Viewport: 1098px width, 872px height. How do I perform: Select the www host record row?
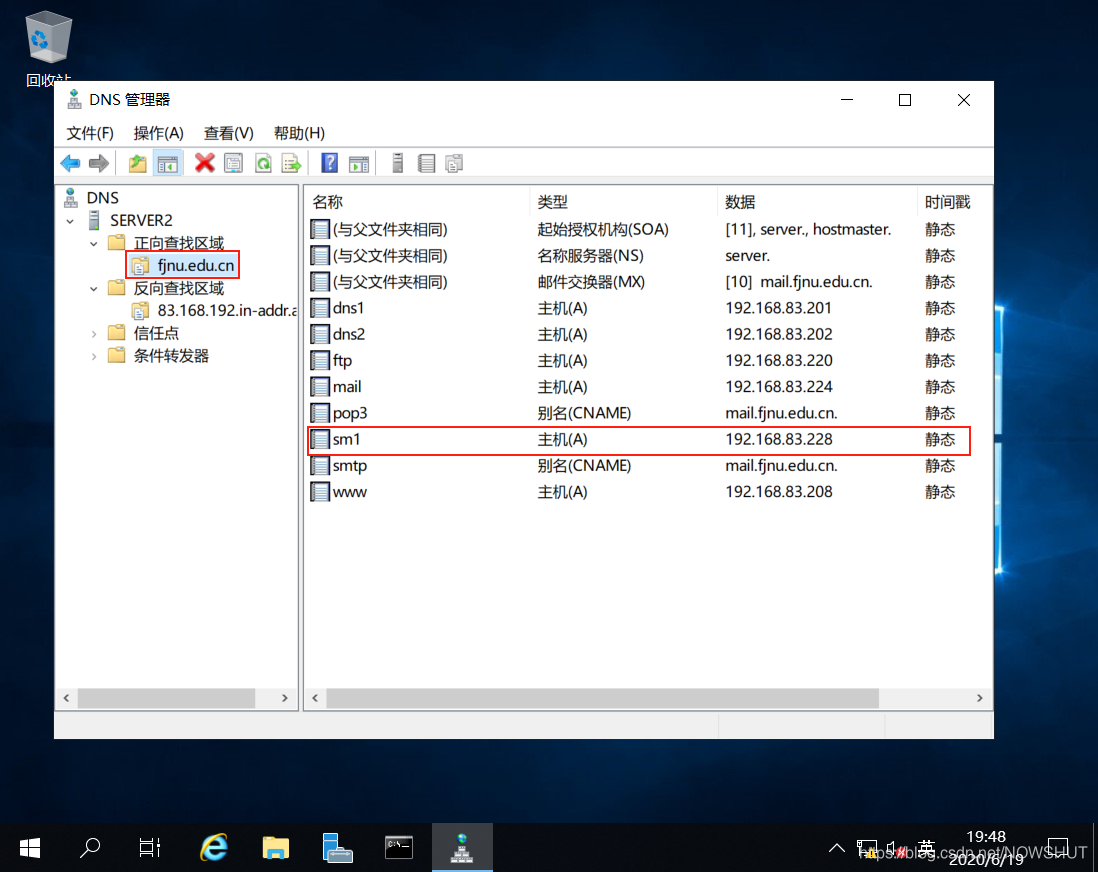click(x=349, y=492)
